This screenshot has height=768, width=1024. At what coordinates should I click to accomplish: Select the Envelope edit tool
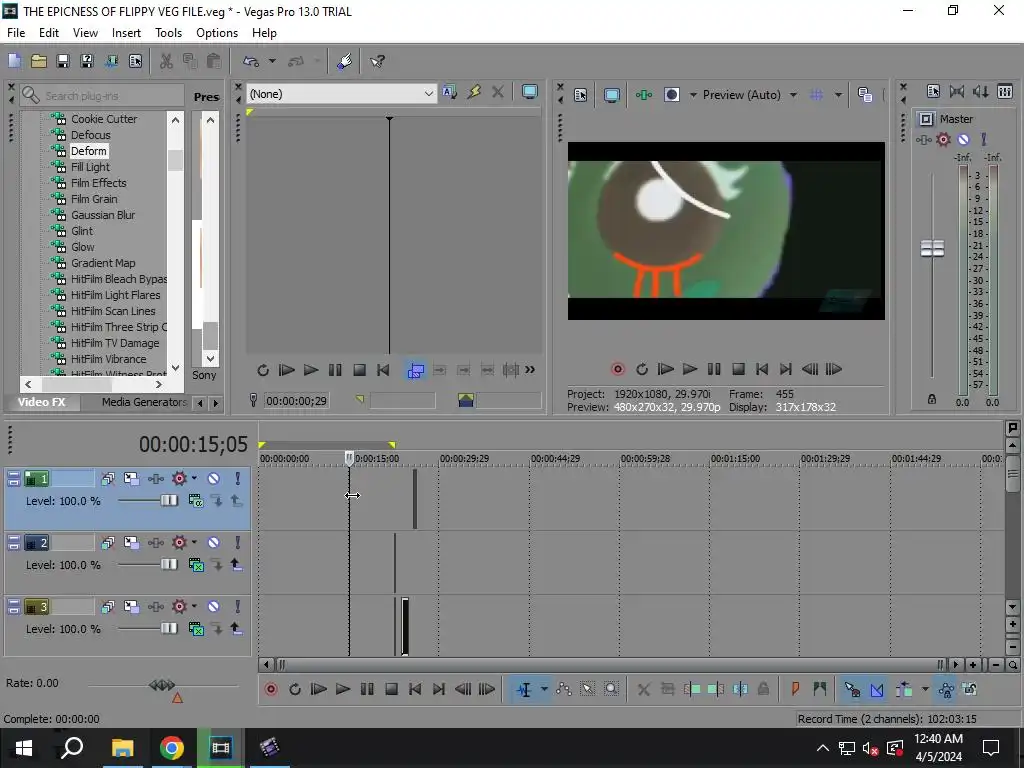[x=564, y=690]
